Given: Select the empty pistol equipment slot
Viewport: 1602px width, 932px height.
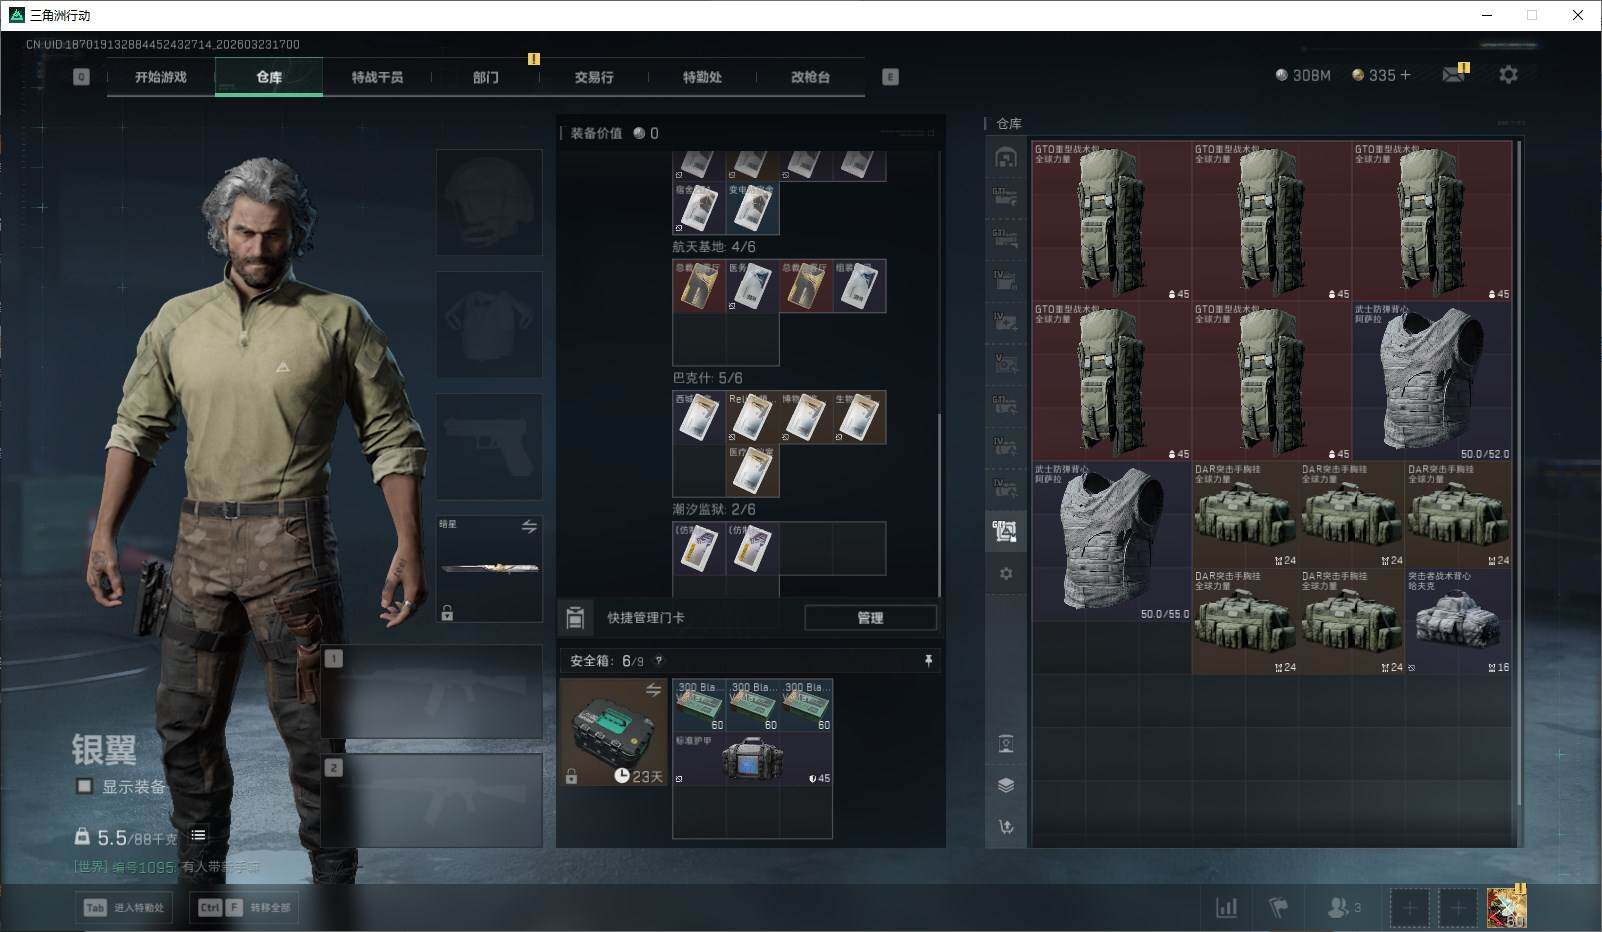Looking at the screenshot, I should tap(489, 446).
